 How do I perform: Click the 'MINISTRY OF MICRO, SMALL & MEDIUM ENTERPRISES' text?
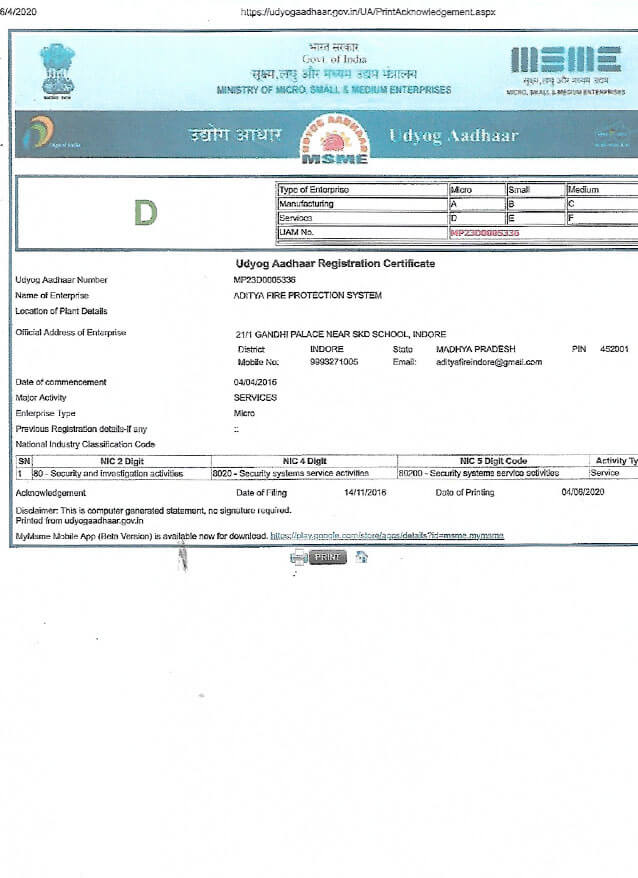[x=334, y=90]
